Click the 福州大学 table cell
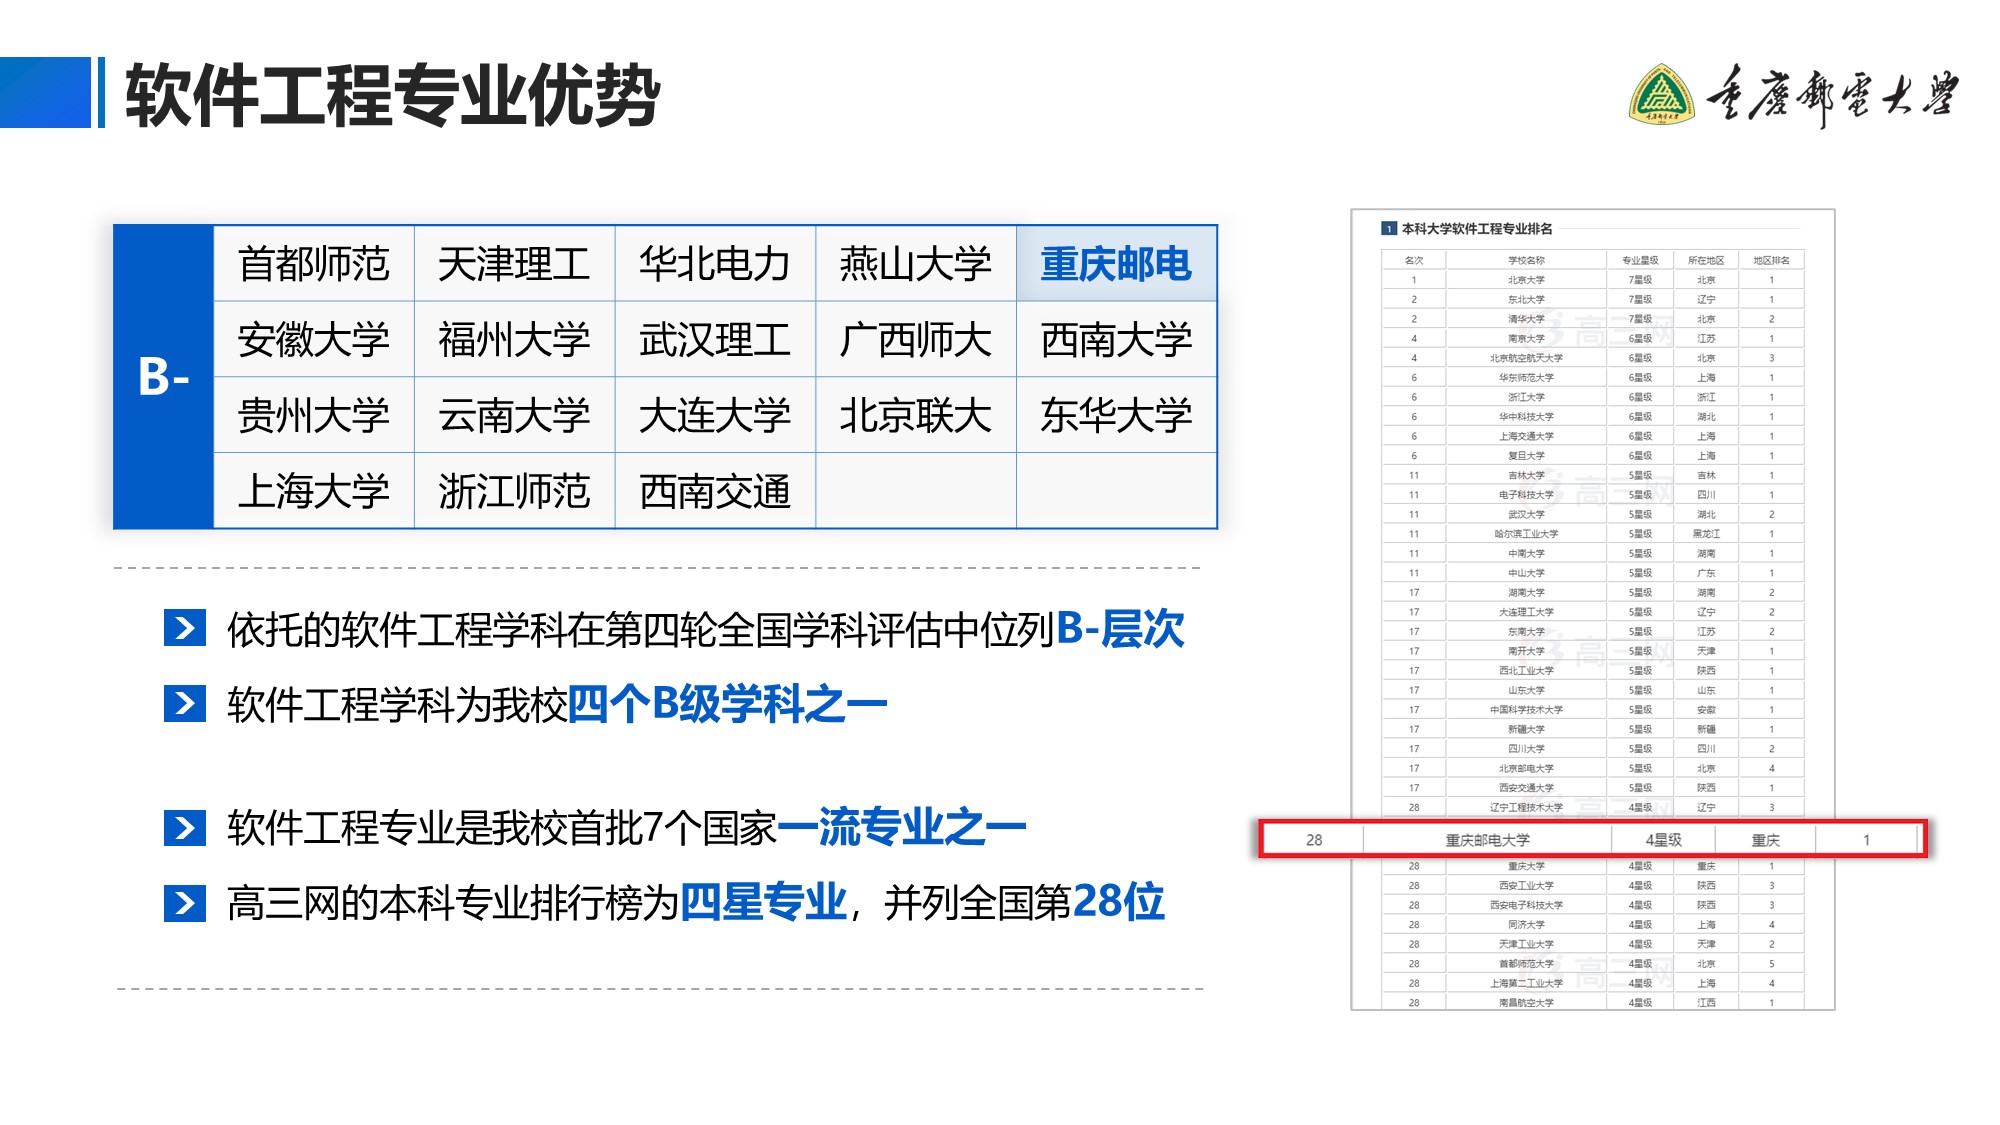This screenshot has height=1125, width=2000. 515,340
